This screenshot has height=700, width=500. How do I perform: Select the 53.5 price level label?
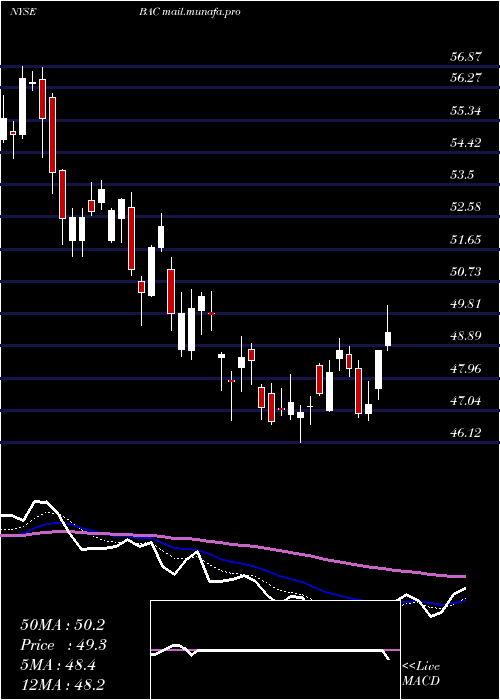click(462, 175)
